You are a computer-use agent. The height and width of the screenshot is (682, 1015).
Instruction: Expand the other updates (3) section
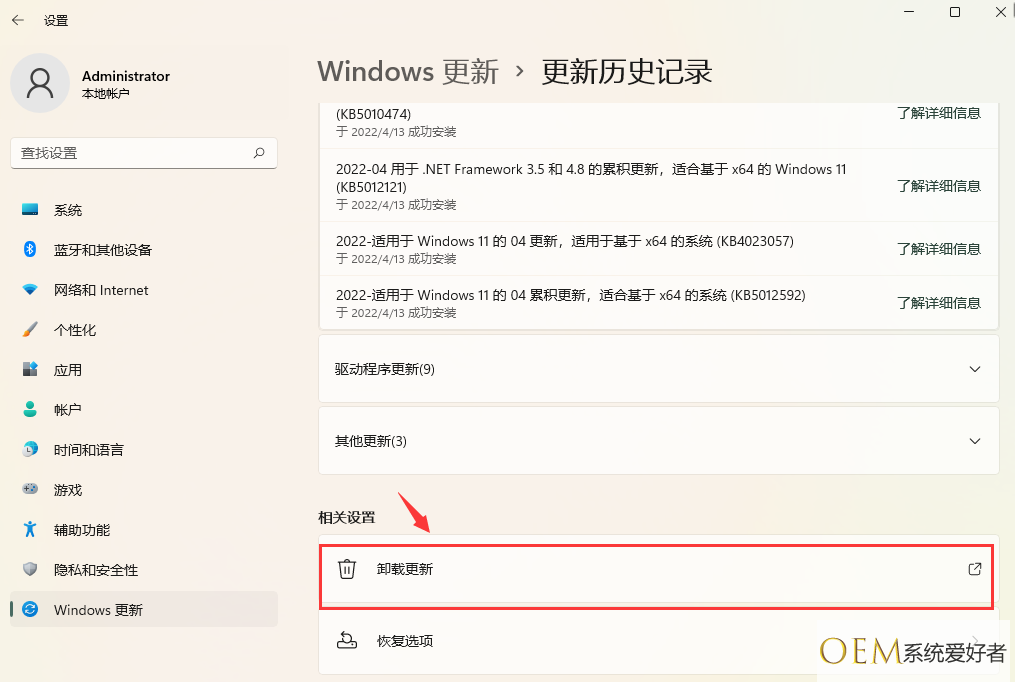(x=975, y=441)
